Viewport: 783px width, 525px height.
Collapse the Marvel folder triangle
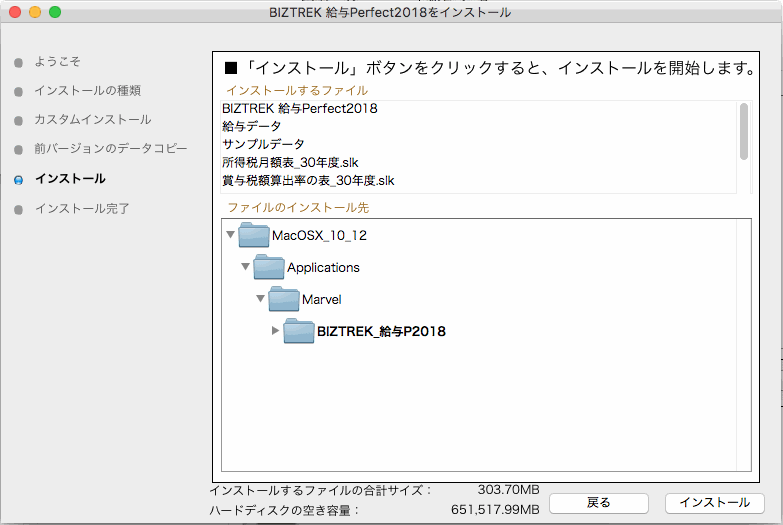(x=261, y=299)
